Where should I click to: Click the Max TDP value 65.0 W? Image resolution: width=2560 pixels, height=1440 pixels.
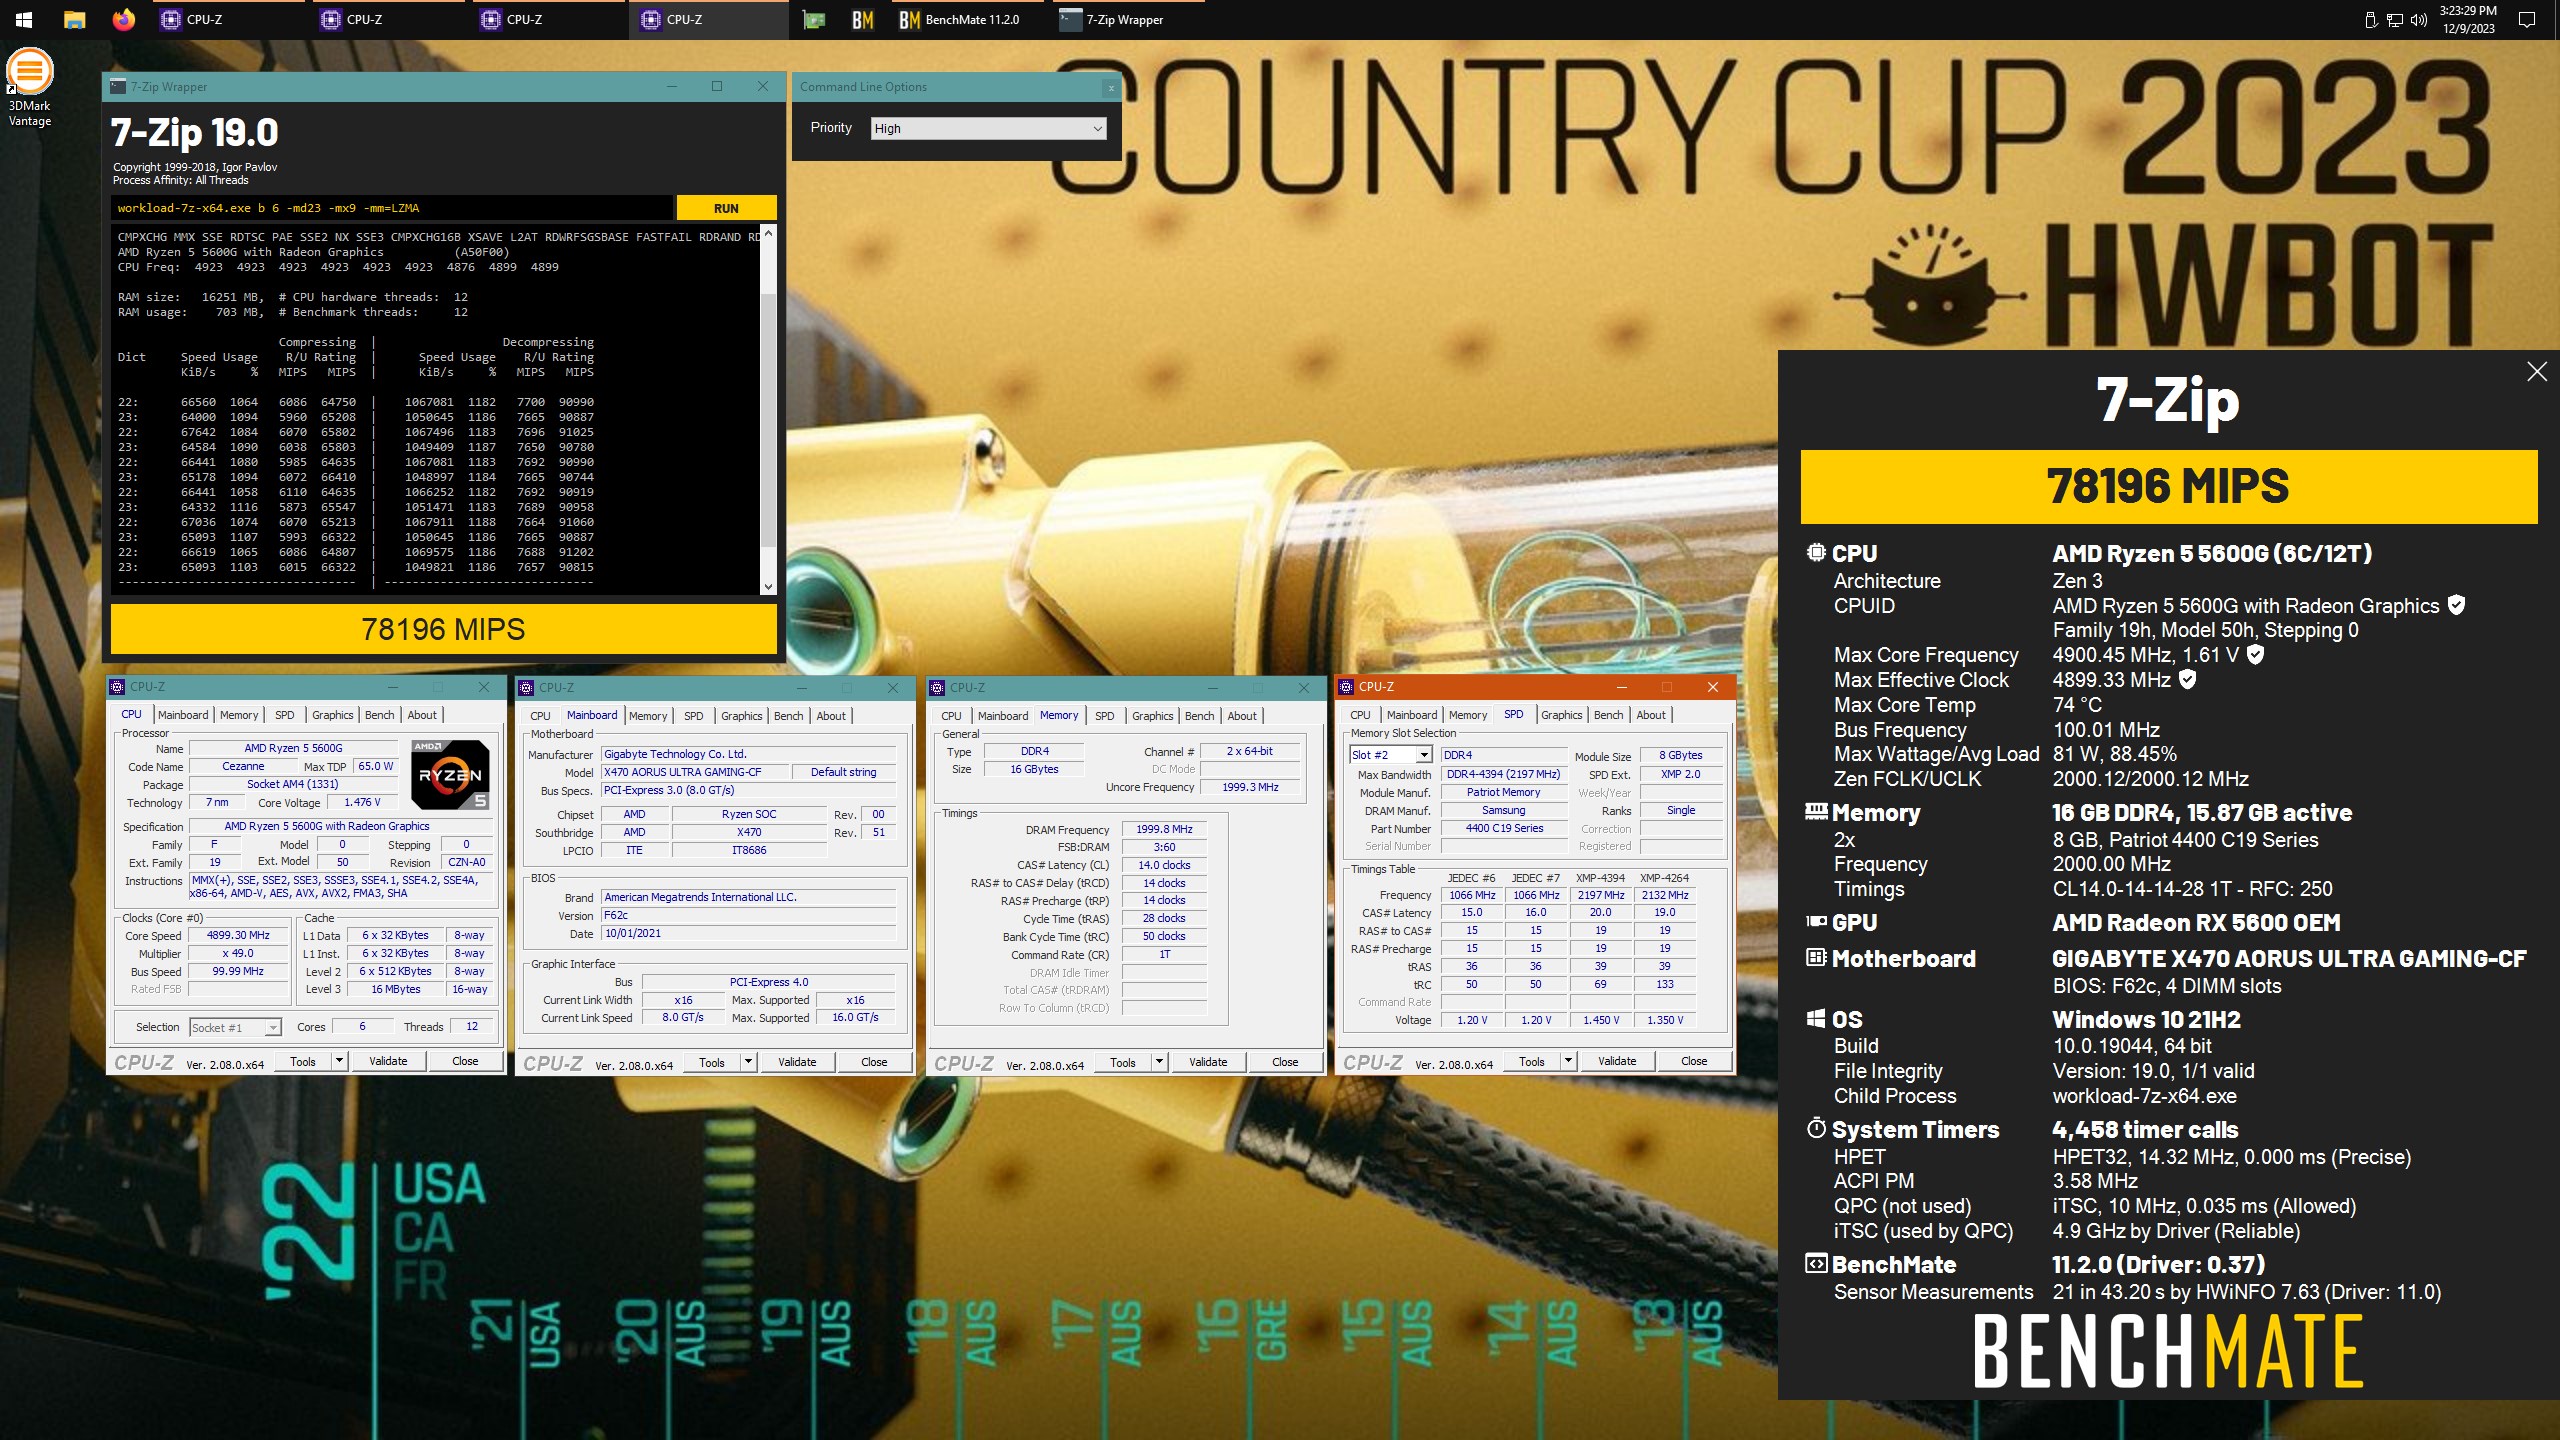pyautogui.click(x=375, y=766)
